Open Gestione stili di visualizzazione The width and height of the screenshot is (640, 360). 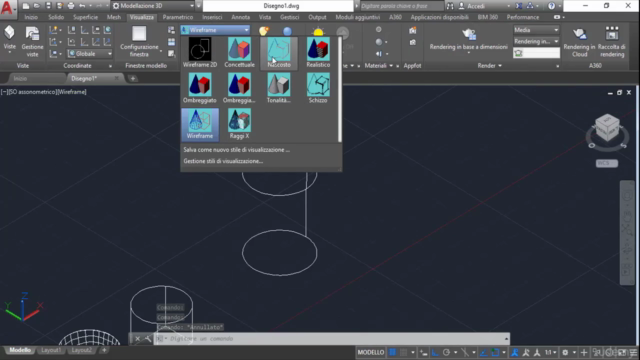(223, 161)
